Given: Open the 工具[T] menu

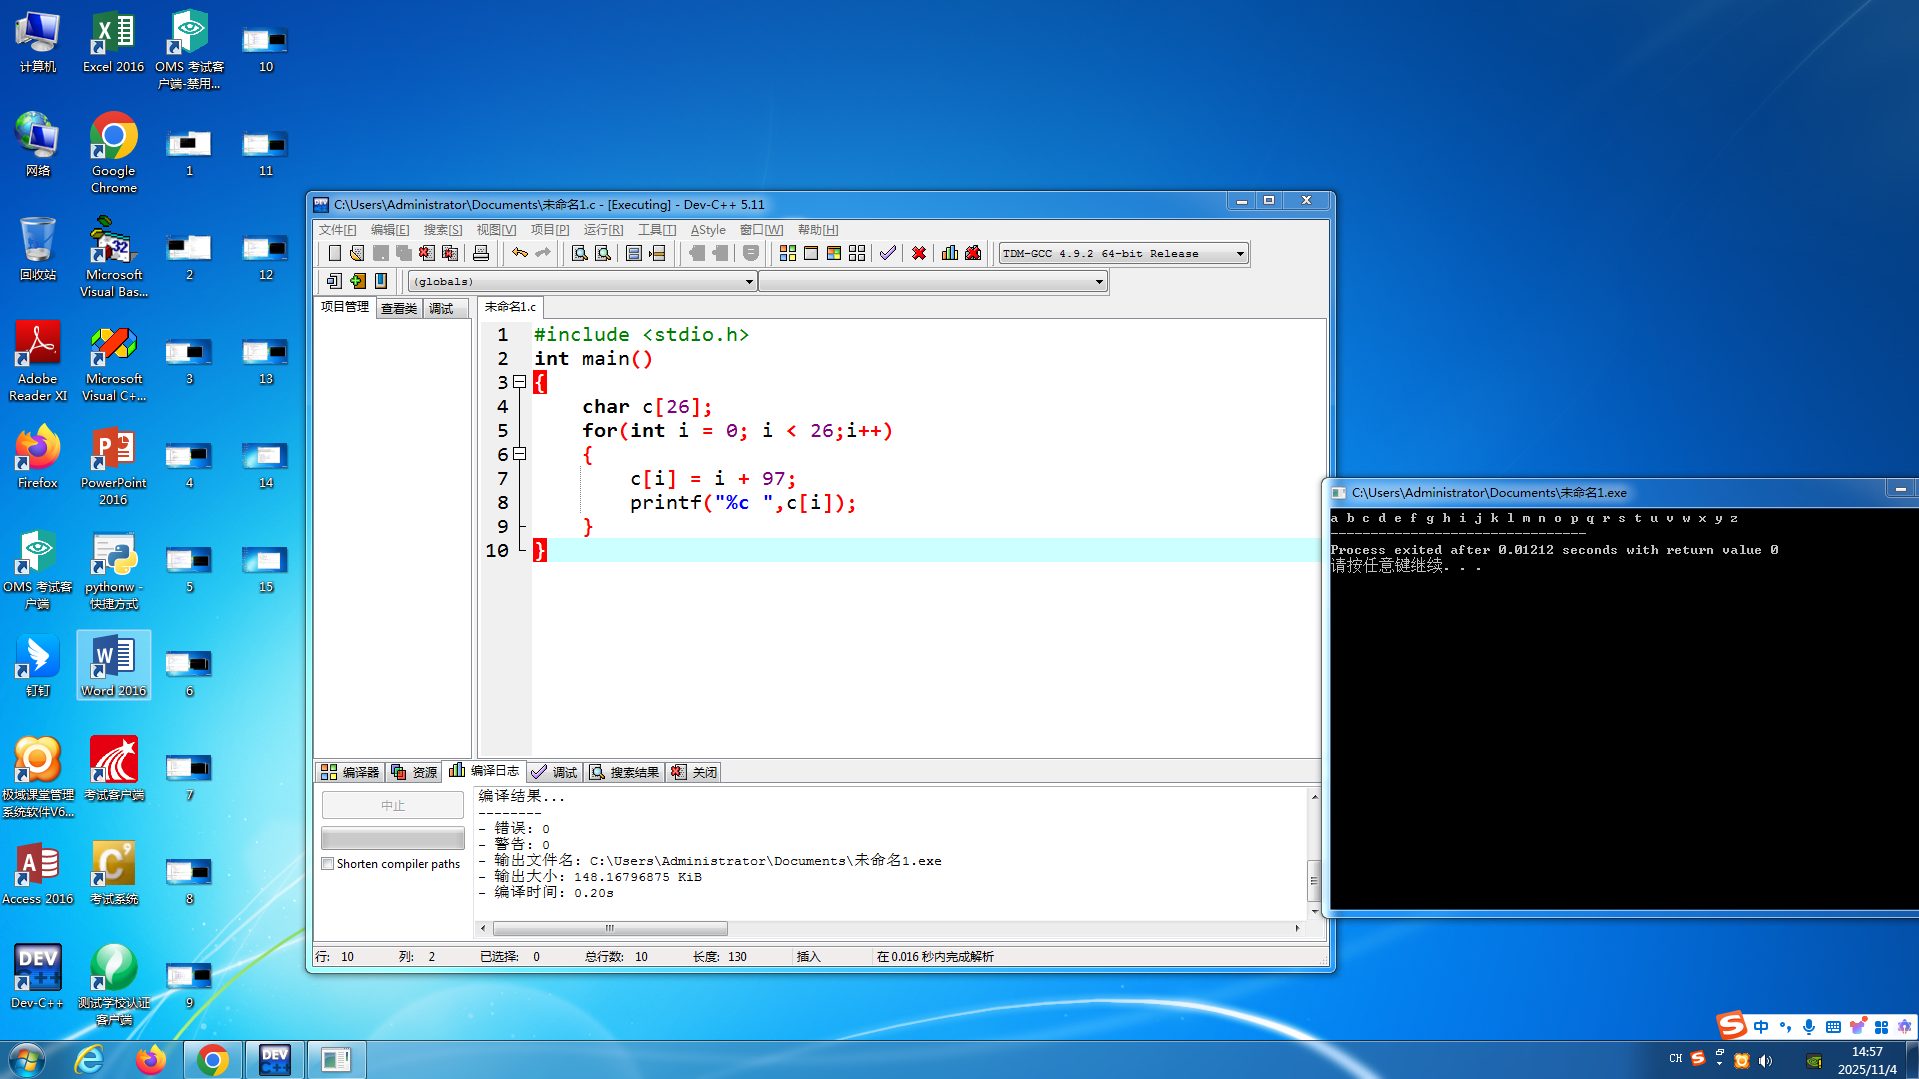Looking at the screenshot, I should point(657,230).
